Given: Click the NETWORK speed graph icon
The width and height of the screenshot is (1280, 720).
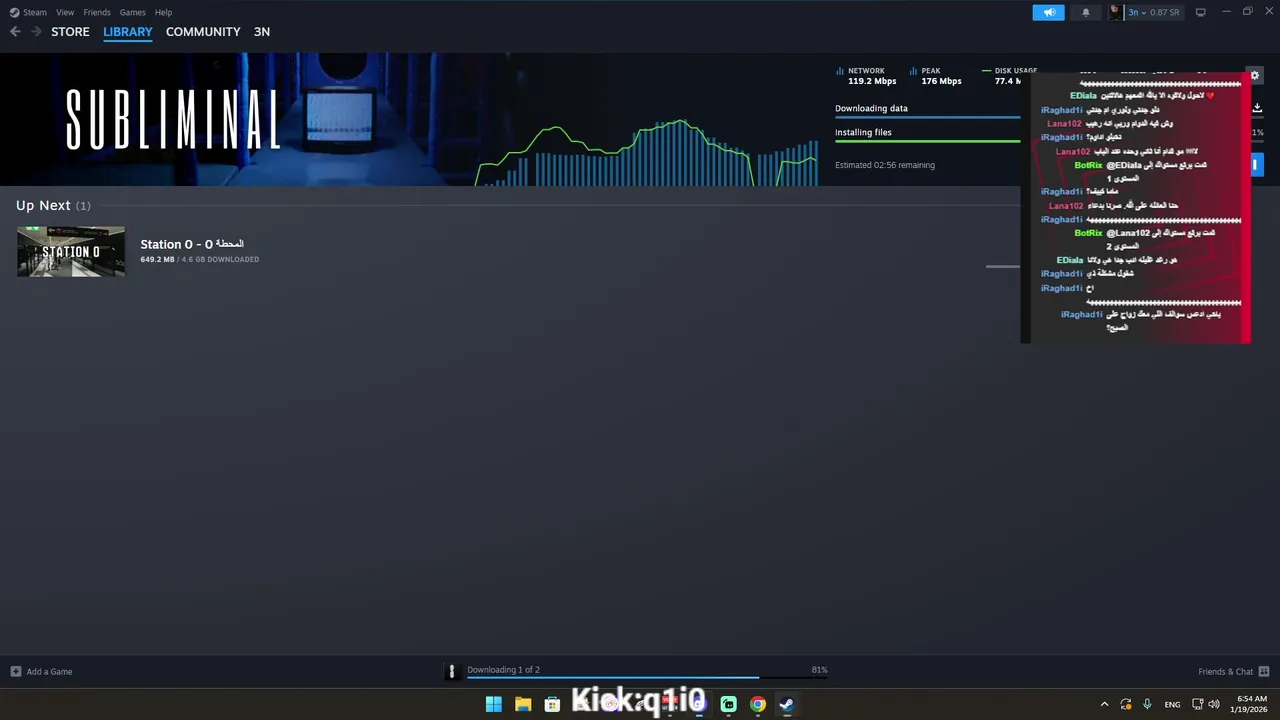Looking at the screenshot, I should pos(839,71).
